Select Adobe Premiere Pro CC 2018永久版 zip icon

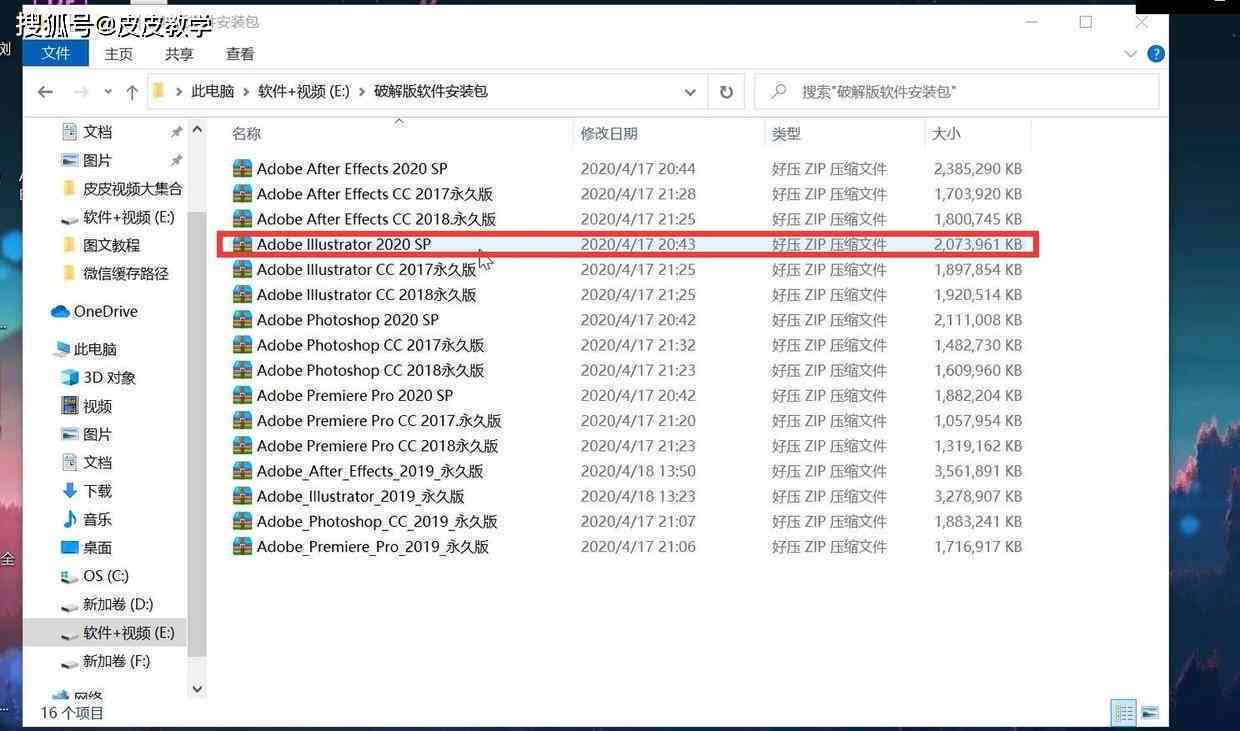242,446
